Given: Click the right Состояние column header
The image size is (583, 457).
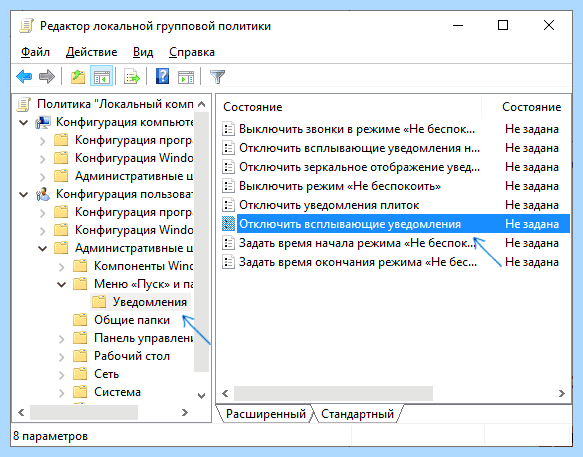Looking at the screenshot, I should pyautogui.click(x=531, y=107).
